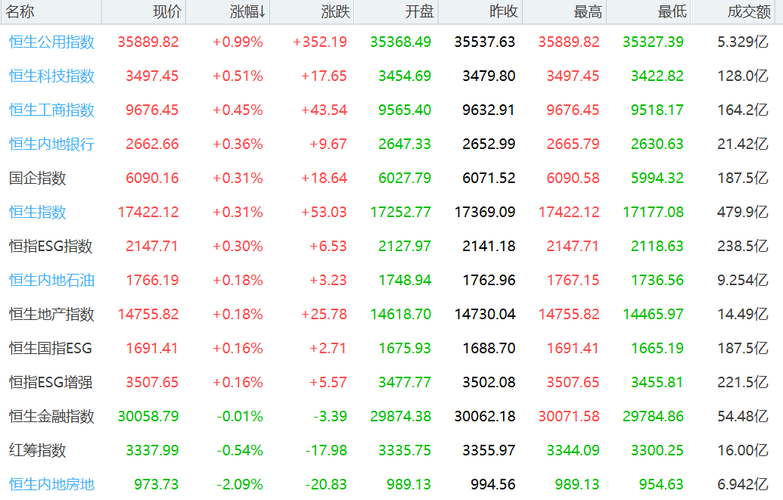Select the 恒指ESG指数 row name
Viewport: 783px width, 500px height.
50,246
